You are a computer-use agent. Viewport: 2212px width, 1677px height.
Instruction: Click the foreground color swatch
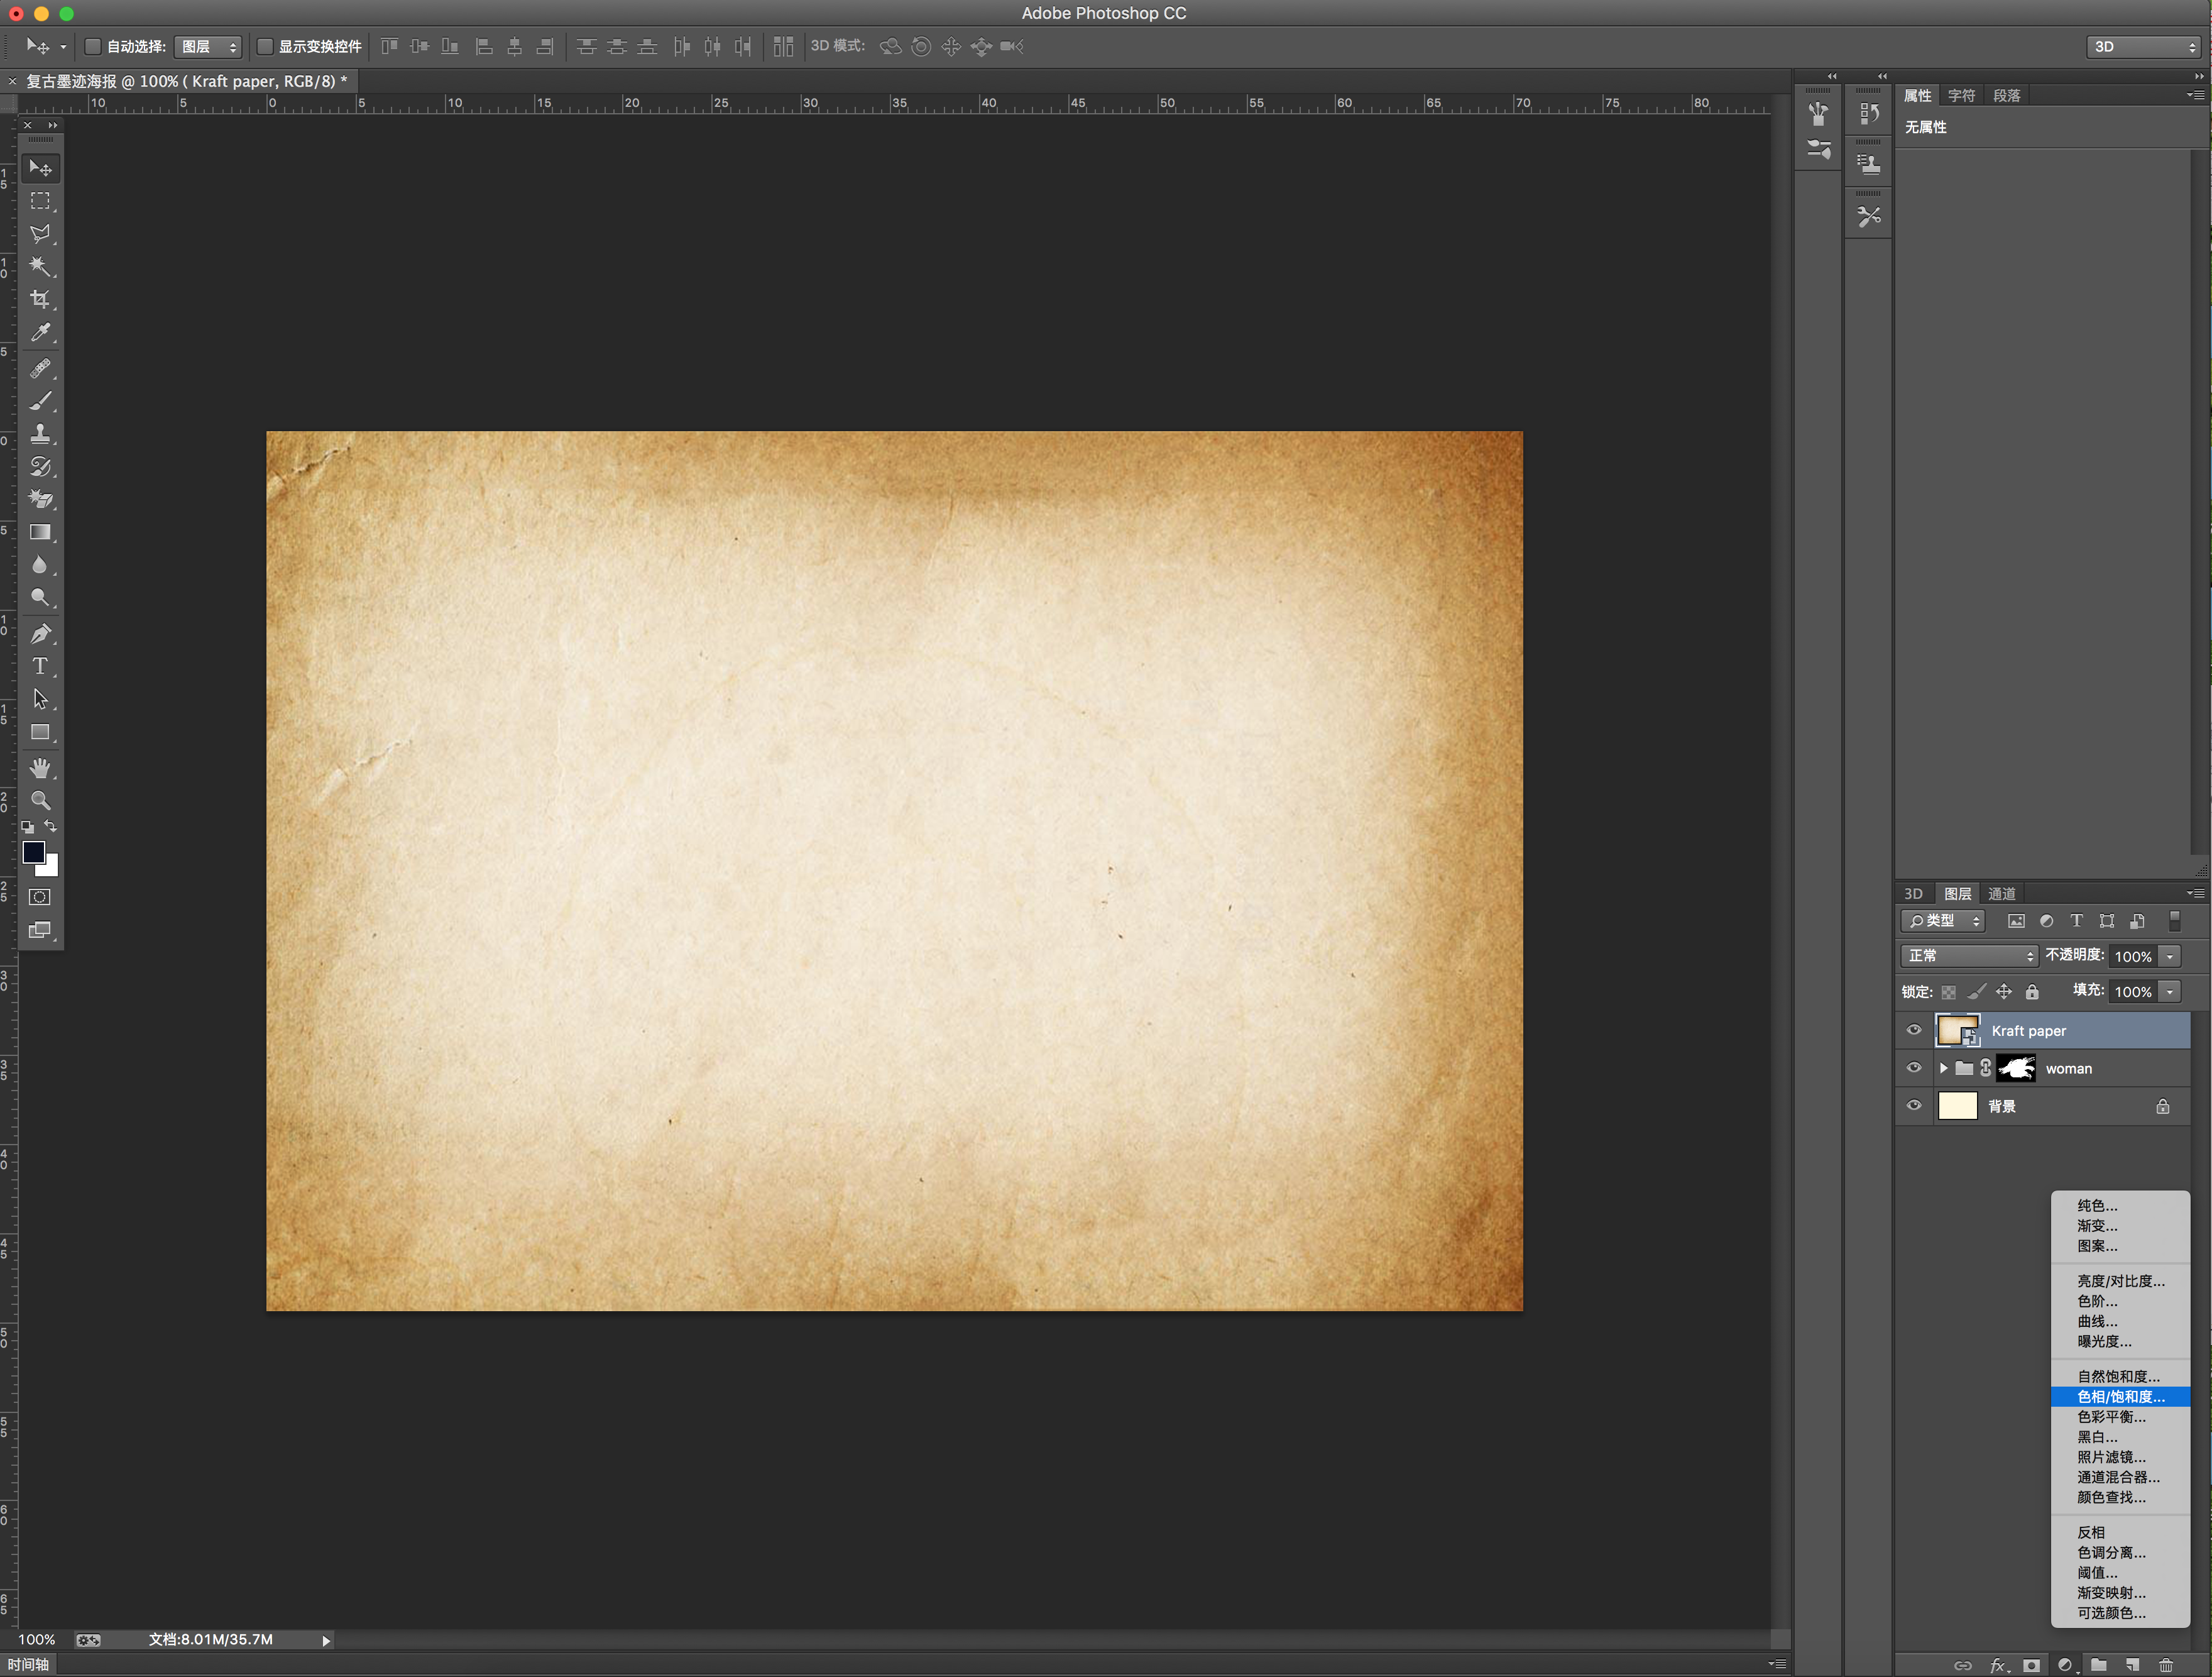coord(33,852)
